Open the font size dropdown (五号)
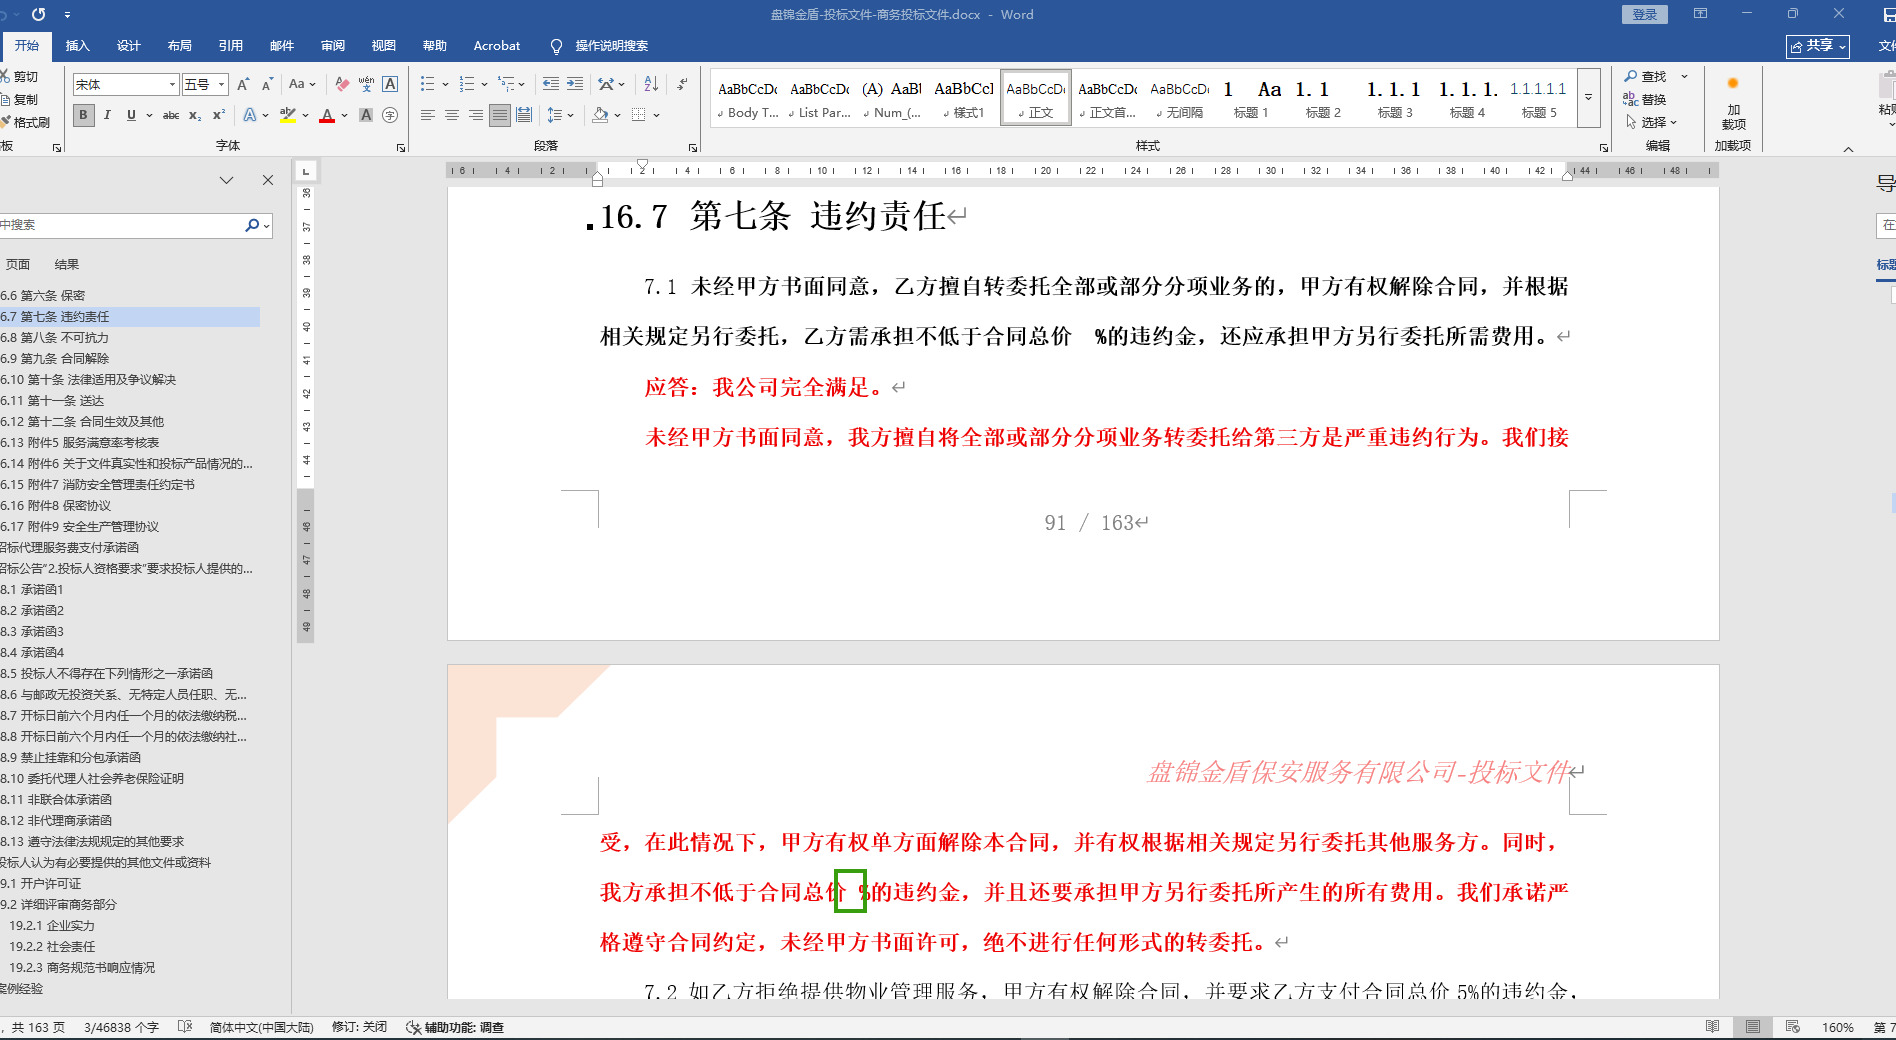1896x1040 pixels. tap(221, 85)
